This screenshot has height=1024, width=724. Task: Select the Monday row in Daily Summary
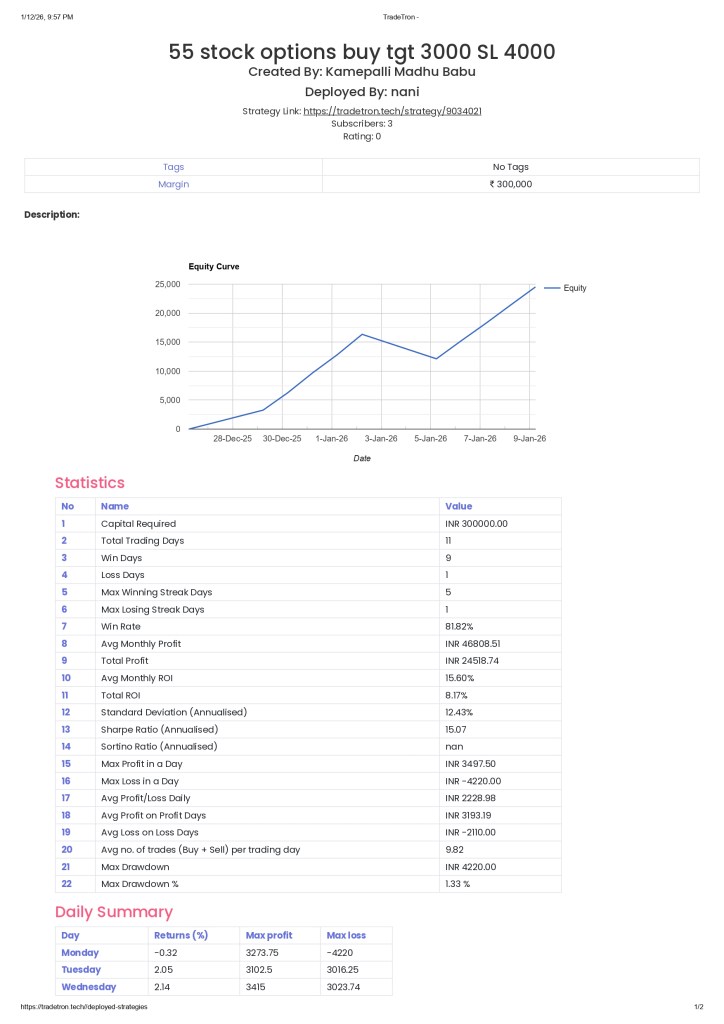[x=80, y=953]
